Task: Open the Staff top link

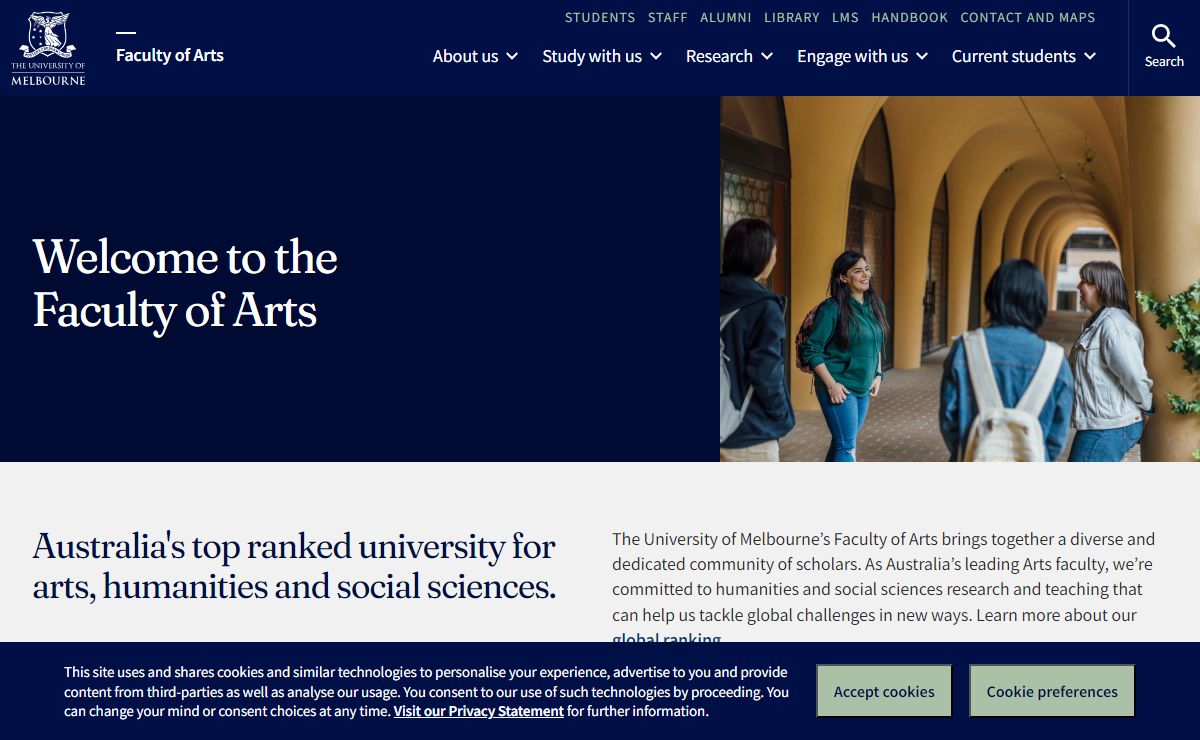Action: (x=667, y=17)
